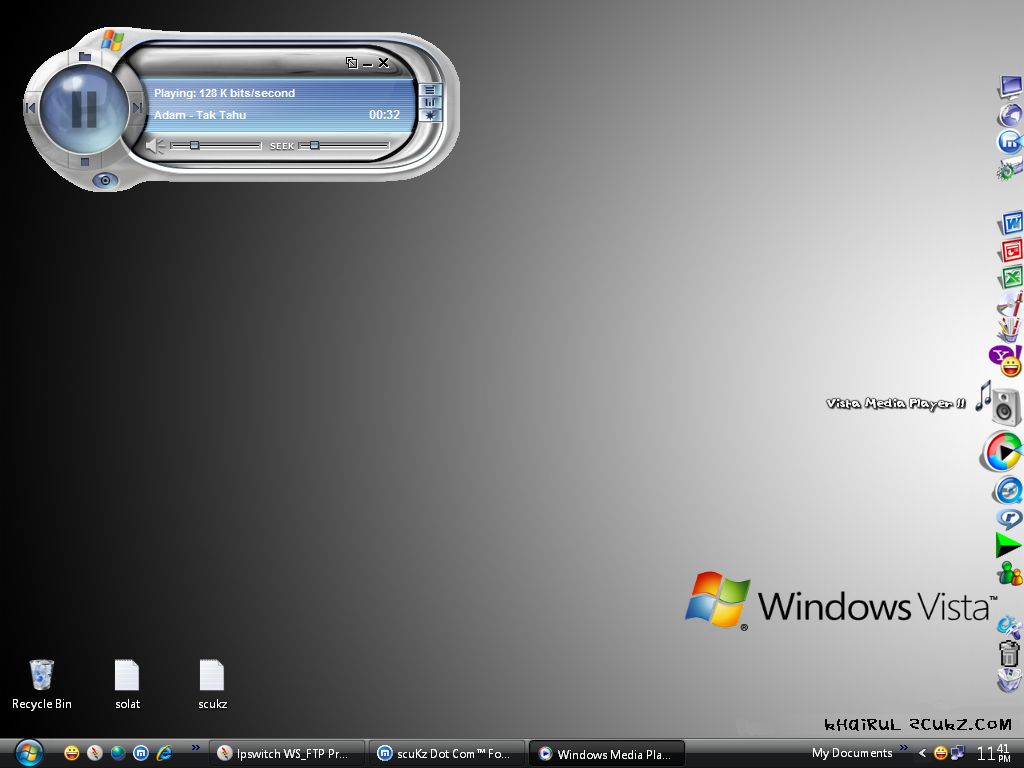Click the elapsed time 00:32
This screenshot has height=768, width=1024.
tap(384, 115)
